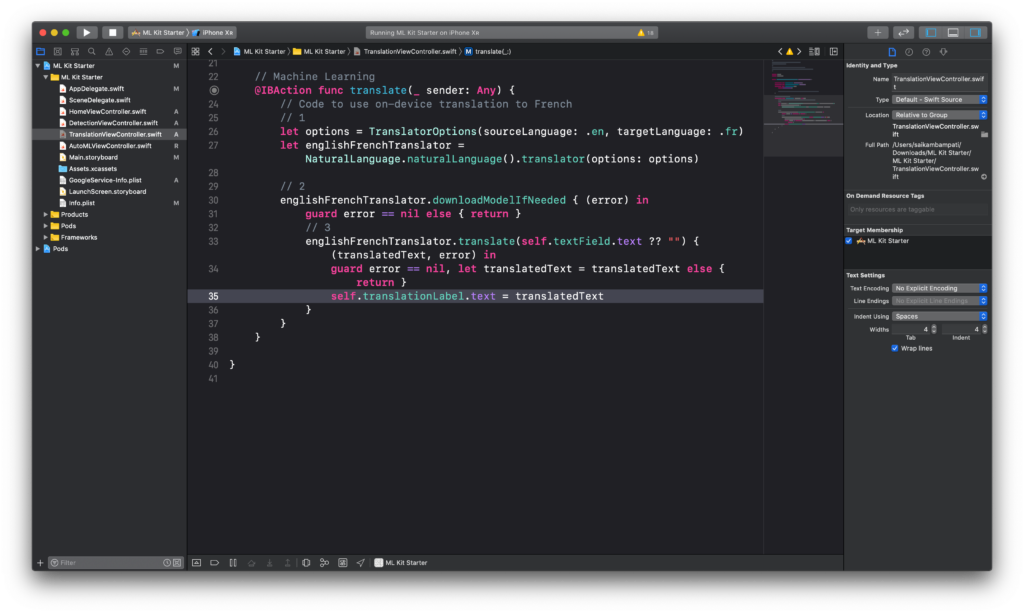
Task: Open the editor options menu
Action: 814,52
